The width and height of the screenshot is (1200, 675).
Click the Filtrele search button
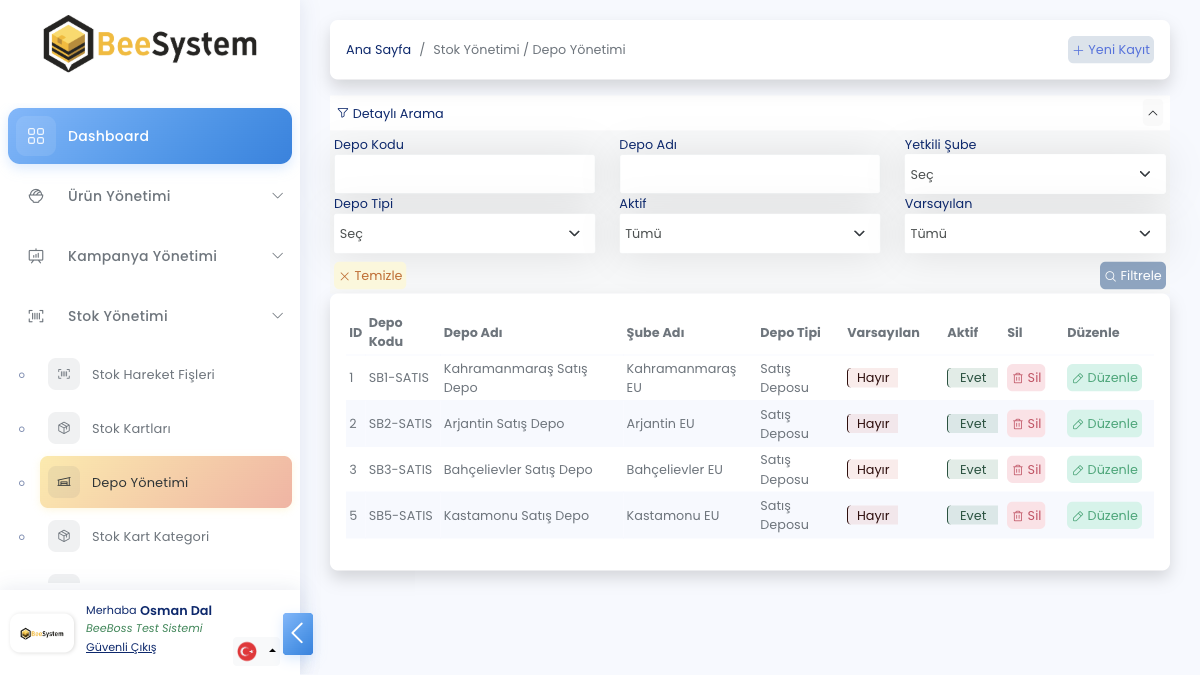tap(1133, 275)
